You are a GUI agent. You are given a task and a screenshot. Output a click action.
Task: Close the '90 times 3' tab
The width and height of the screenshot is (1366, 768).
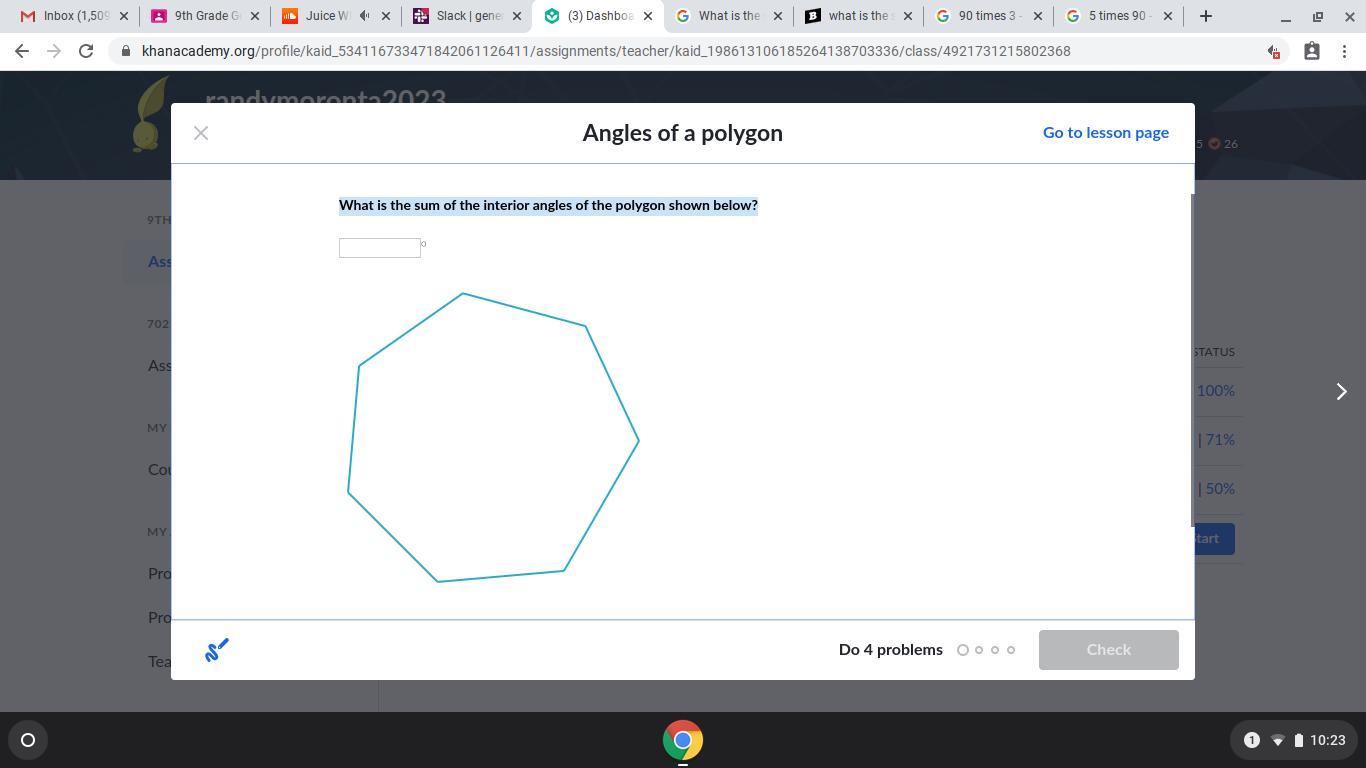click(x=1038, y=16)
